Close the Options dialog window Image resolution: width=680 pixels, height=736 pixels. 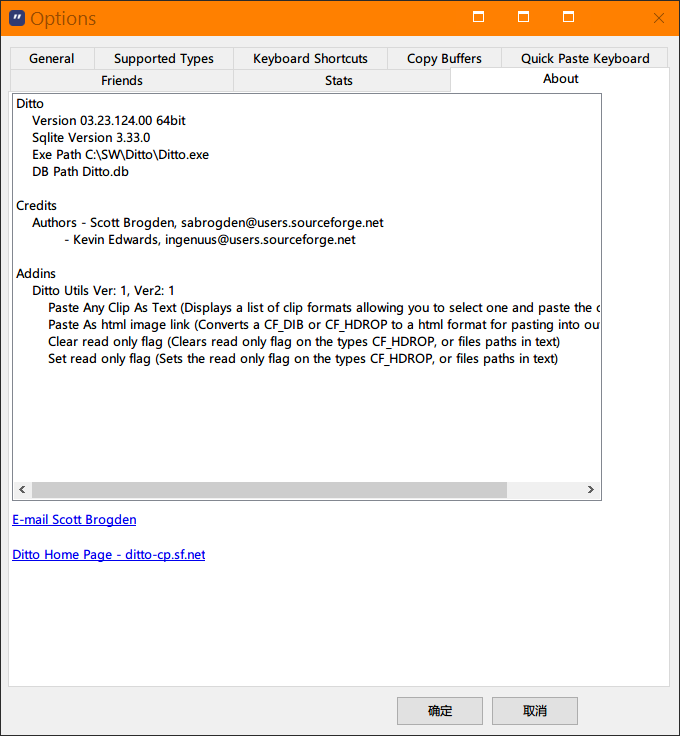pyautogui.click(x=658, y=18)
